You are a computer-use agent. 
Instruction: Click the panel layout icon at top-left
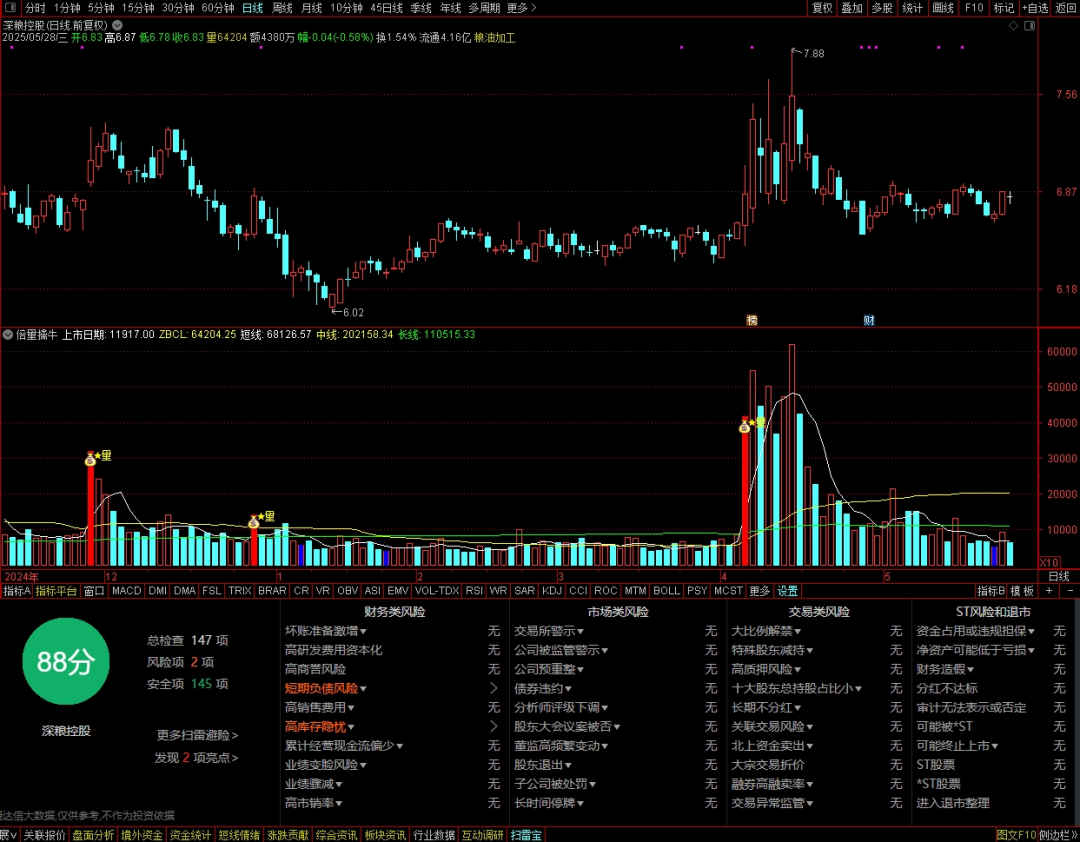pyautogui.click(x=10, y=8)
